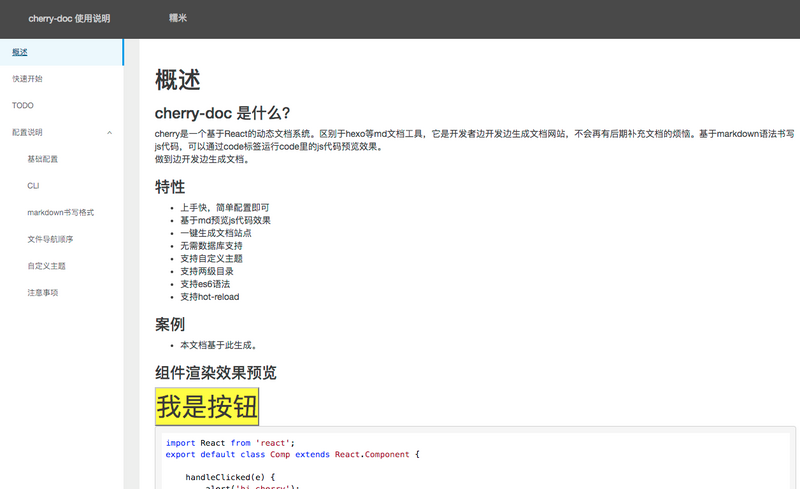This screenshot has height=489, width=800.
Task: Click the bullet '一键生成文档站点'
Action: [x=216, y=233]
